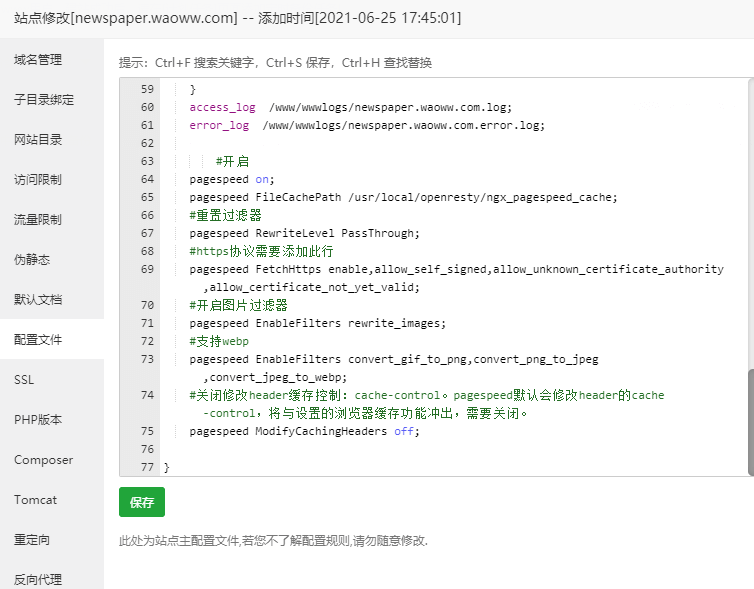Click 'on' value after pagespeed
Viewport: 754px width, 589px height.
click(x=262, y=179)
